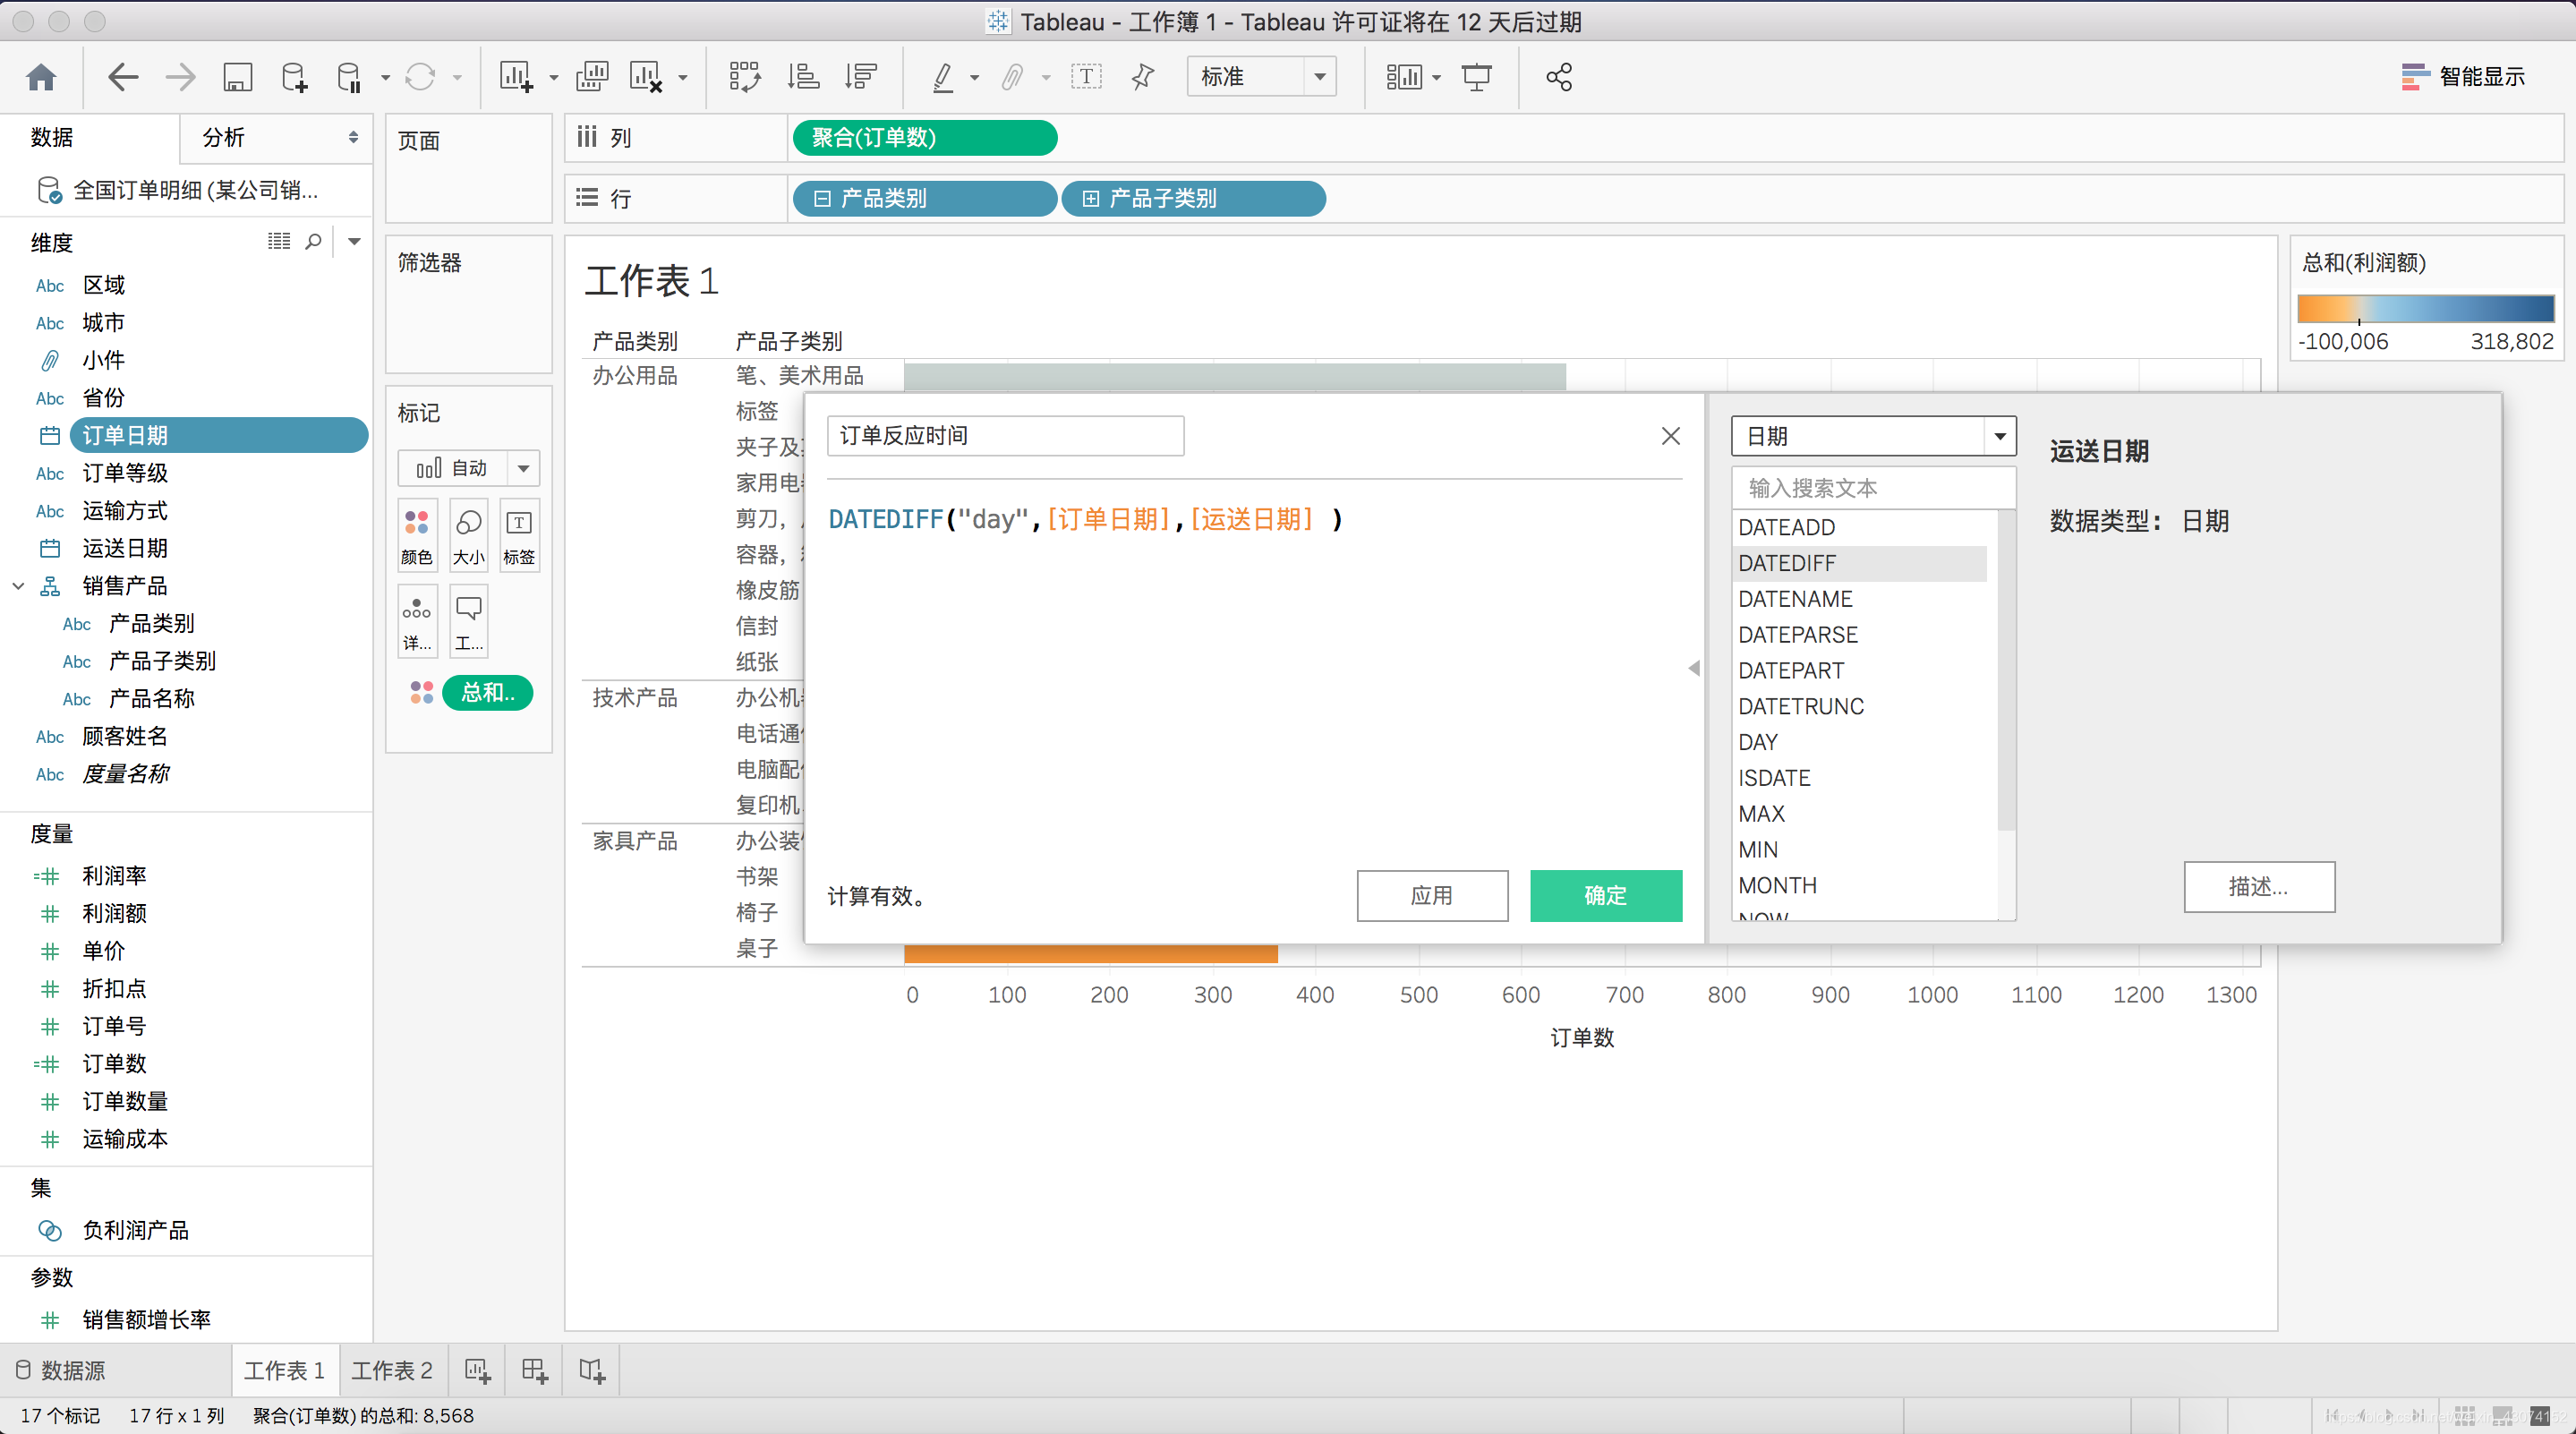Screen dimensions: 2576x1434
Task: Open the new worksheet icon dropdown arrow
Action: (554, 77)
